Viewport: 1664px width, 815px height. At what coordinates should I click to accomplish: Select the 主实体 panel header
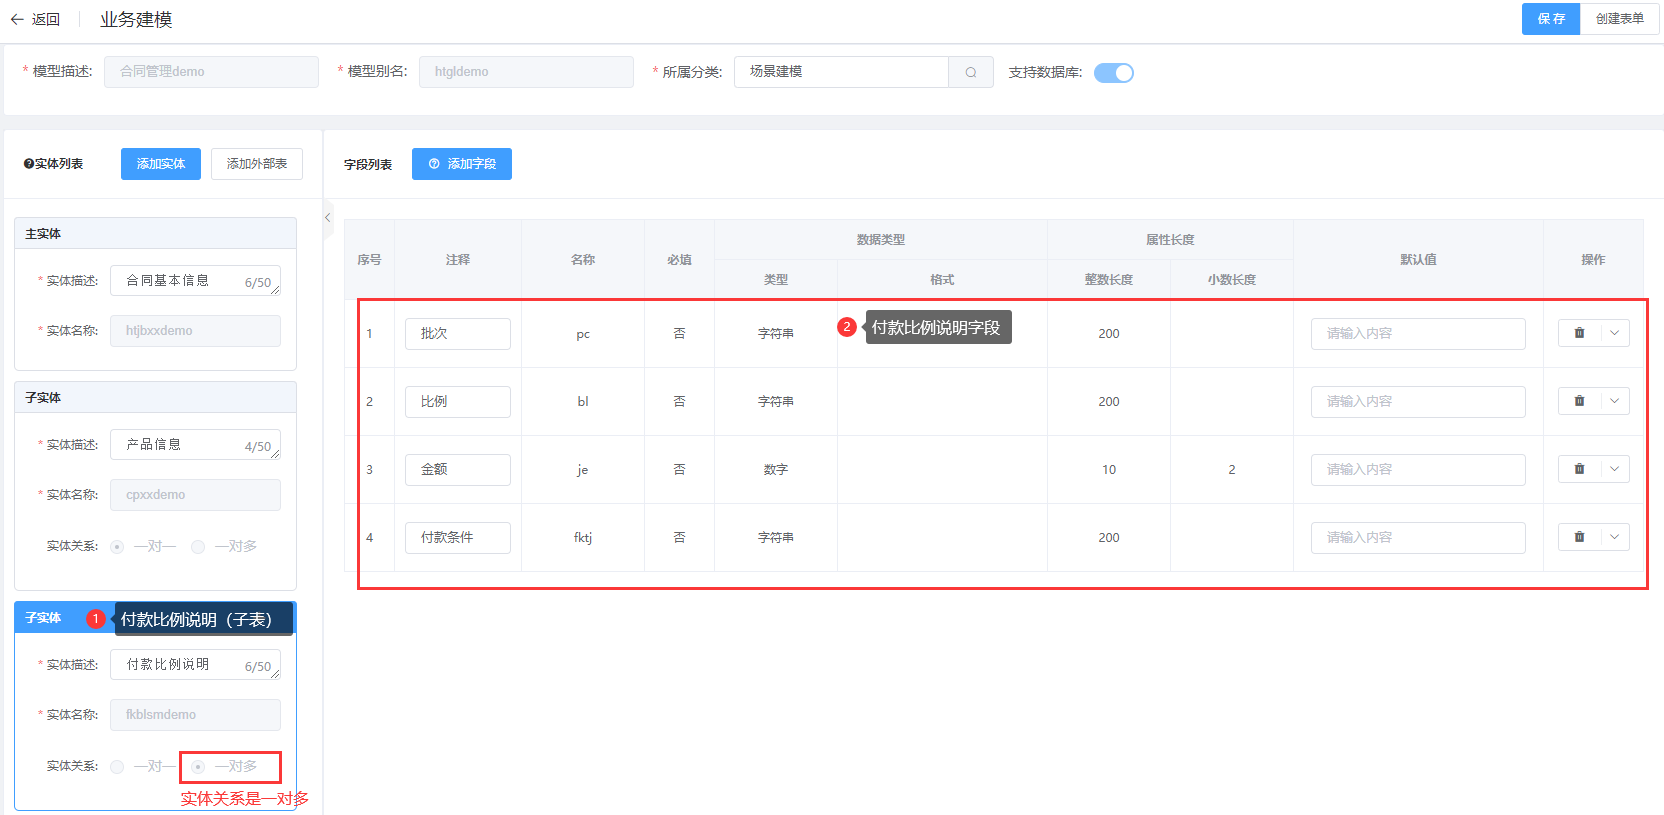pos(155,234)
